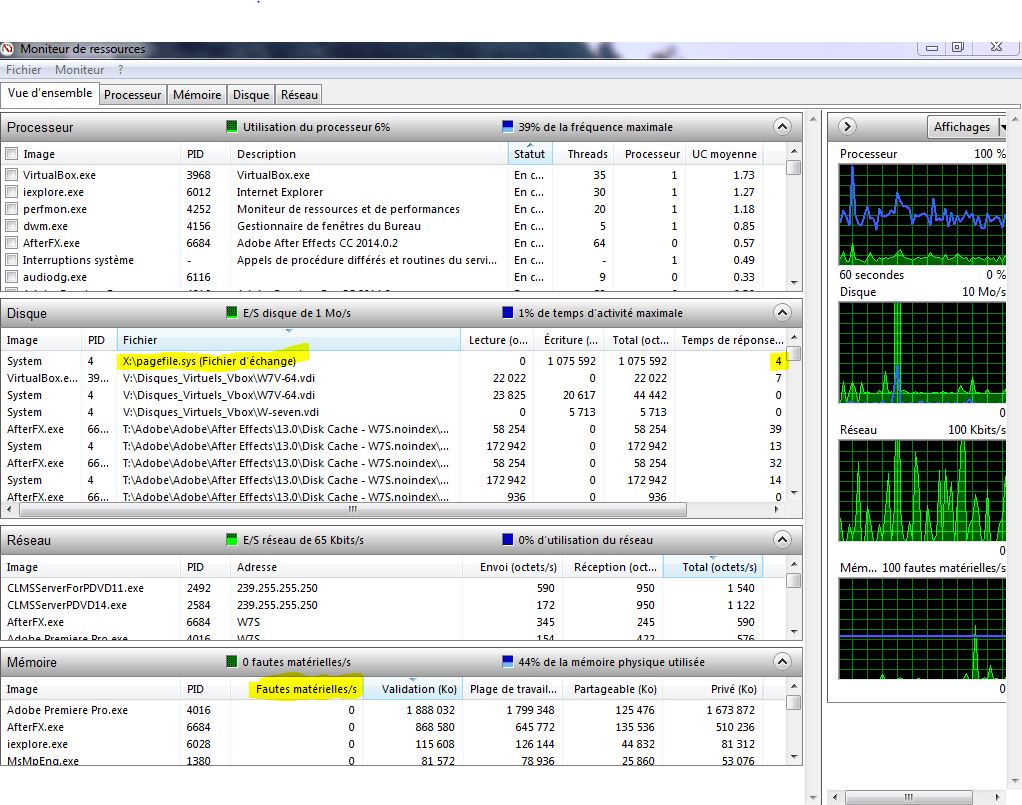Collapse the Disque section
Image resolution: width=1022 pixels, height=805 pixels.
pyautogui.click(x=782, y=313)
